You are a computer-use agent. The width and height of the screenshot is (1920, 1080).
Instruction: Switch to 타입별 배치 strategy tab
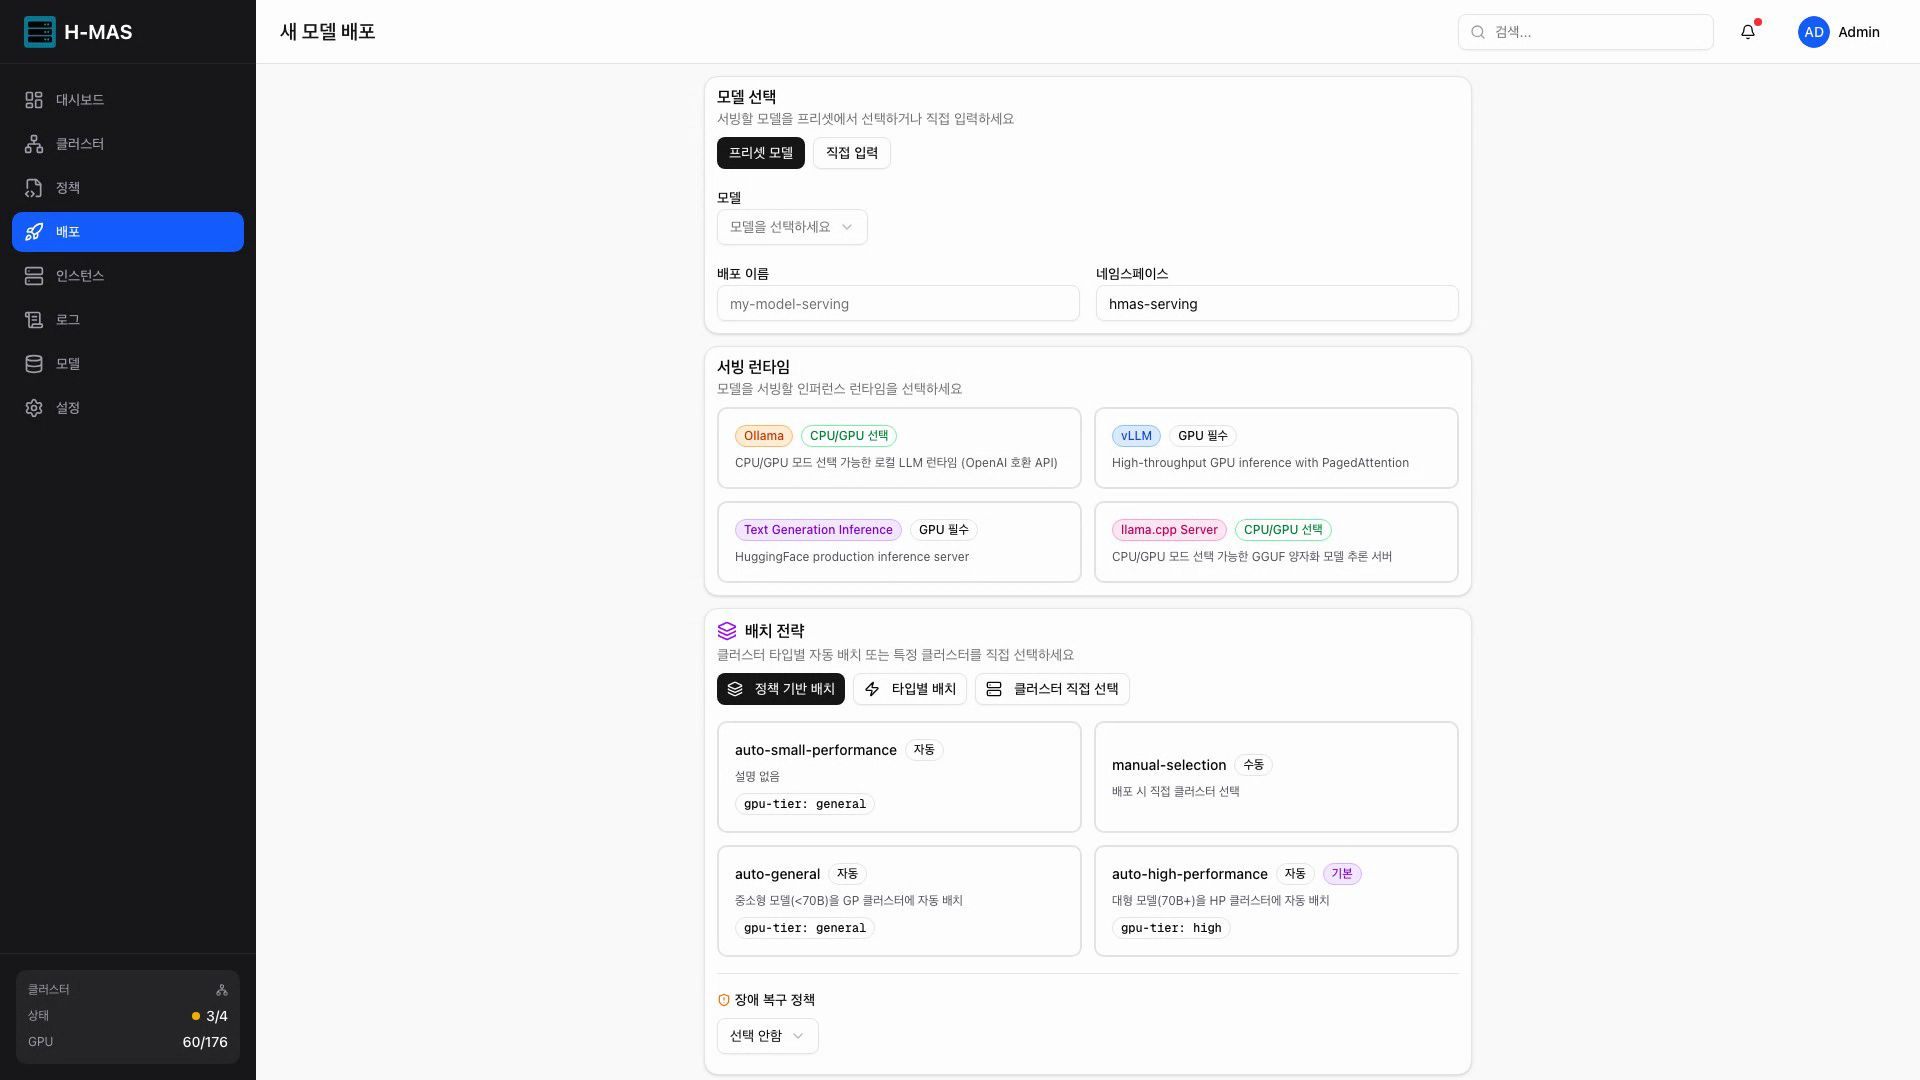pos(909,689)
